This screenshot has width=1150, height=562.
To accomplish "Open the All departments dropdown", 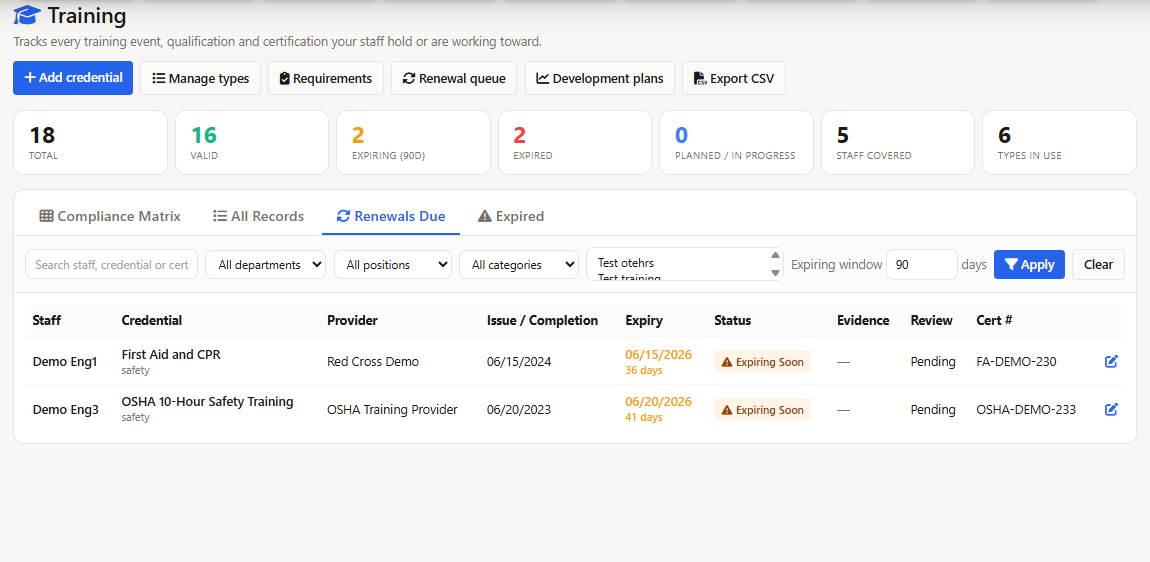I will click(265, 264).
